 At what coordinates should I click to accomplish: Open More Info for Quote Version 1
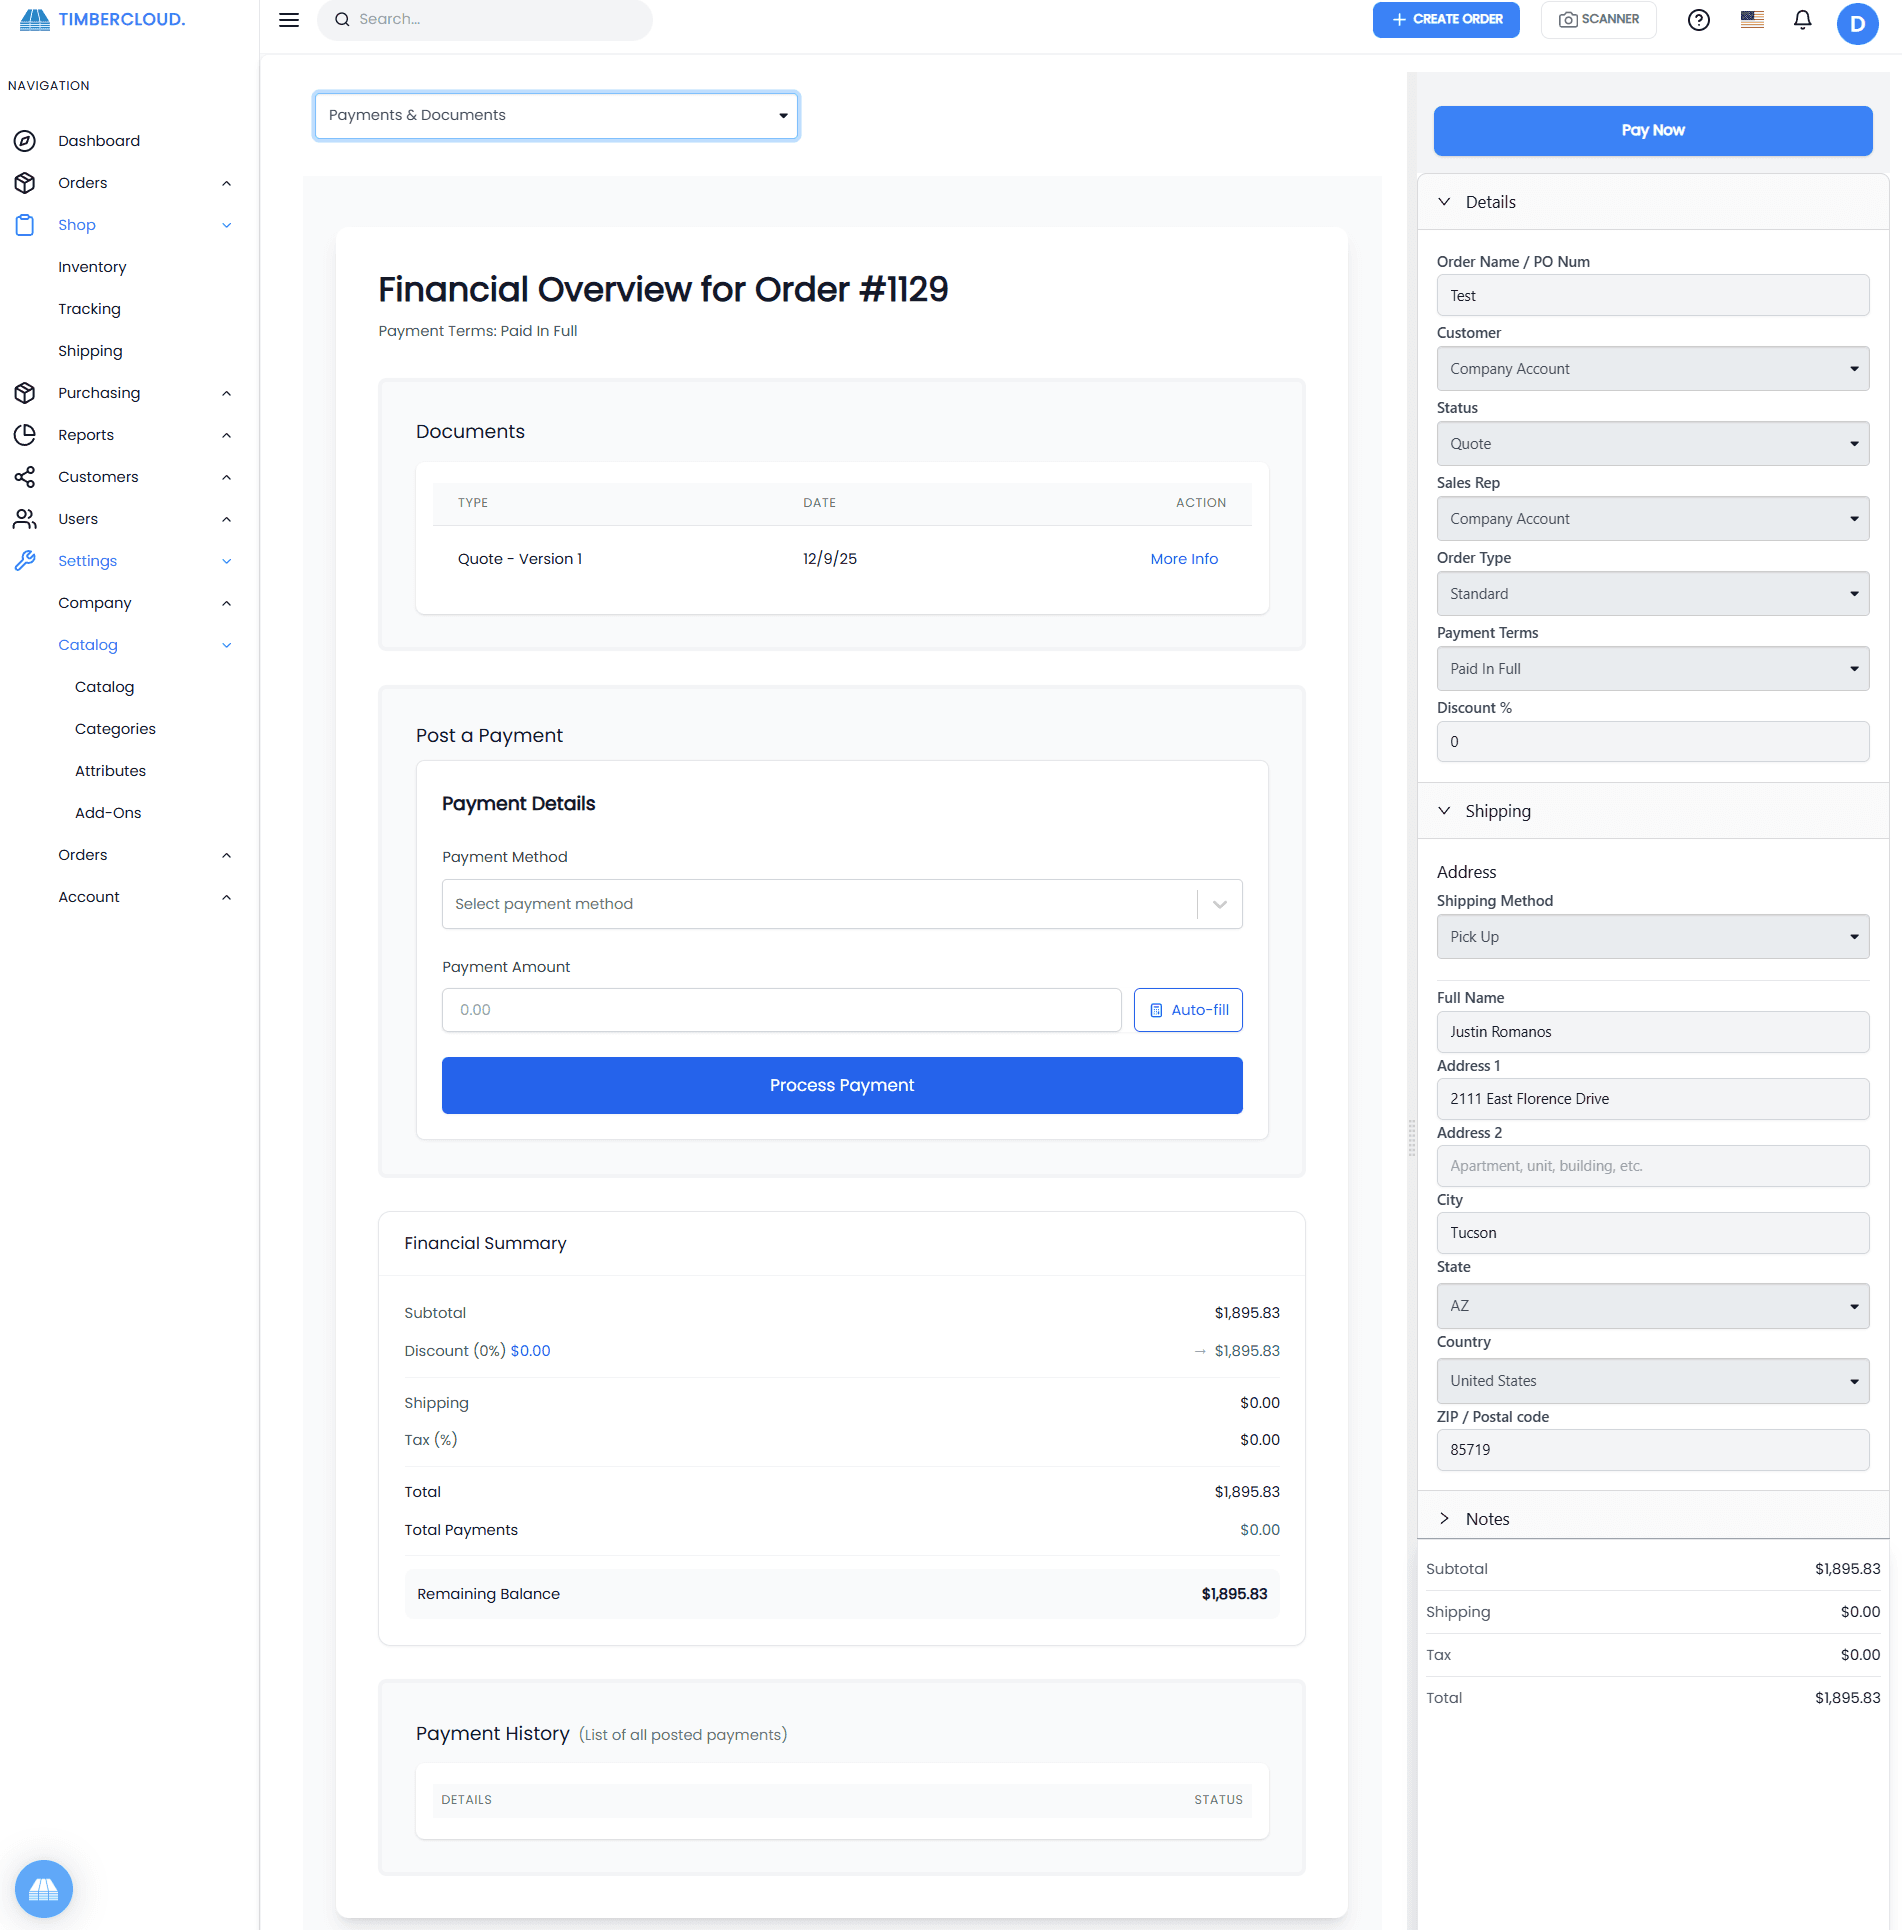coord(1183,559)
